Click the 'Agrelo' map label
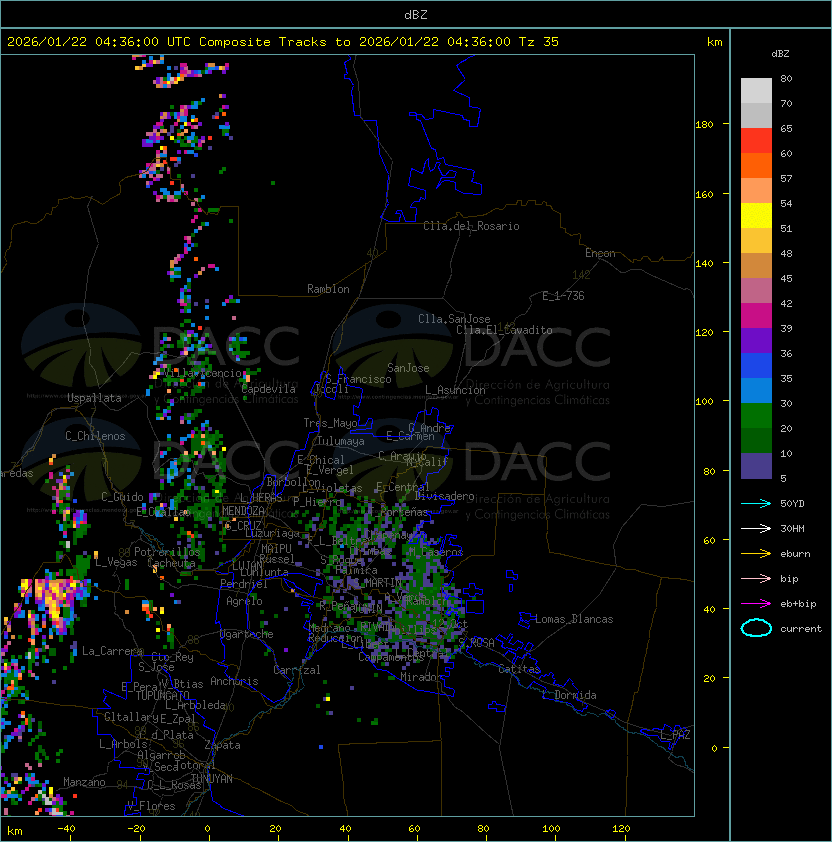The image size is (832, 842). [244, 601]
